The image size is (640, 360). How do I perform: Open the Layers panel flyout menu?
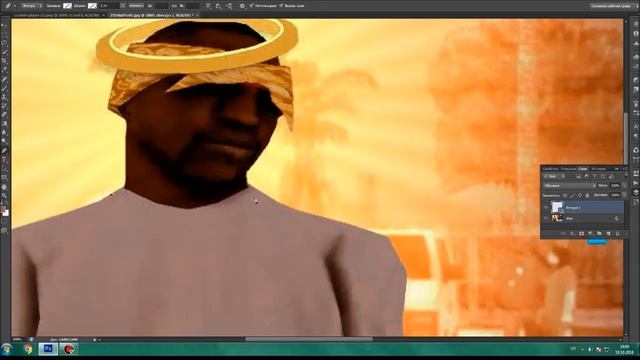pos(625,169)
